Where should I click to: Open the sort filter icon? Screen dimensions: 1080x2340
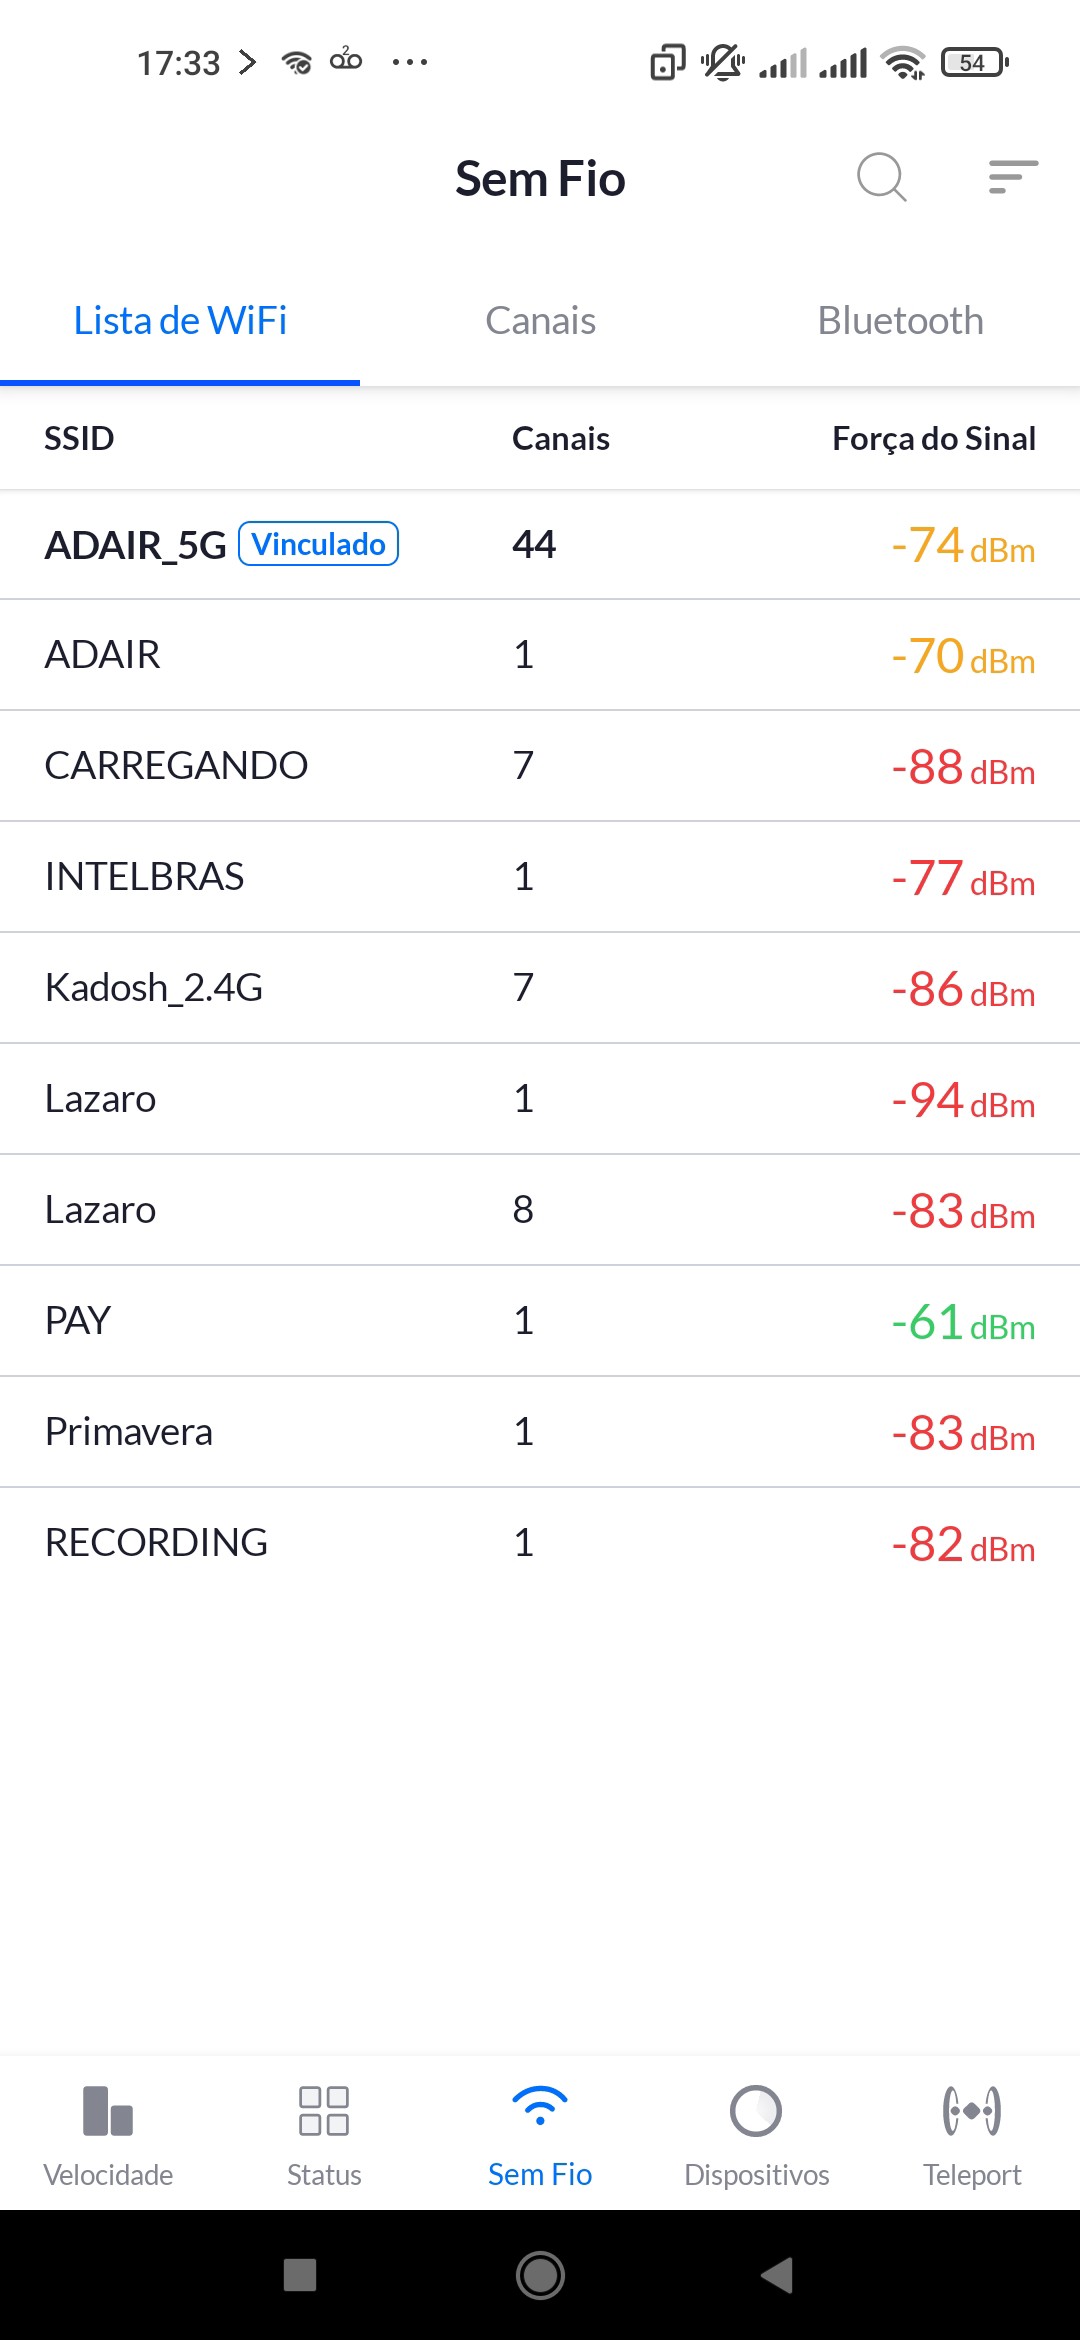coord(1013,177)
